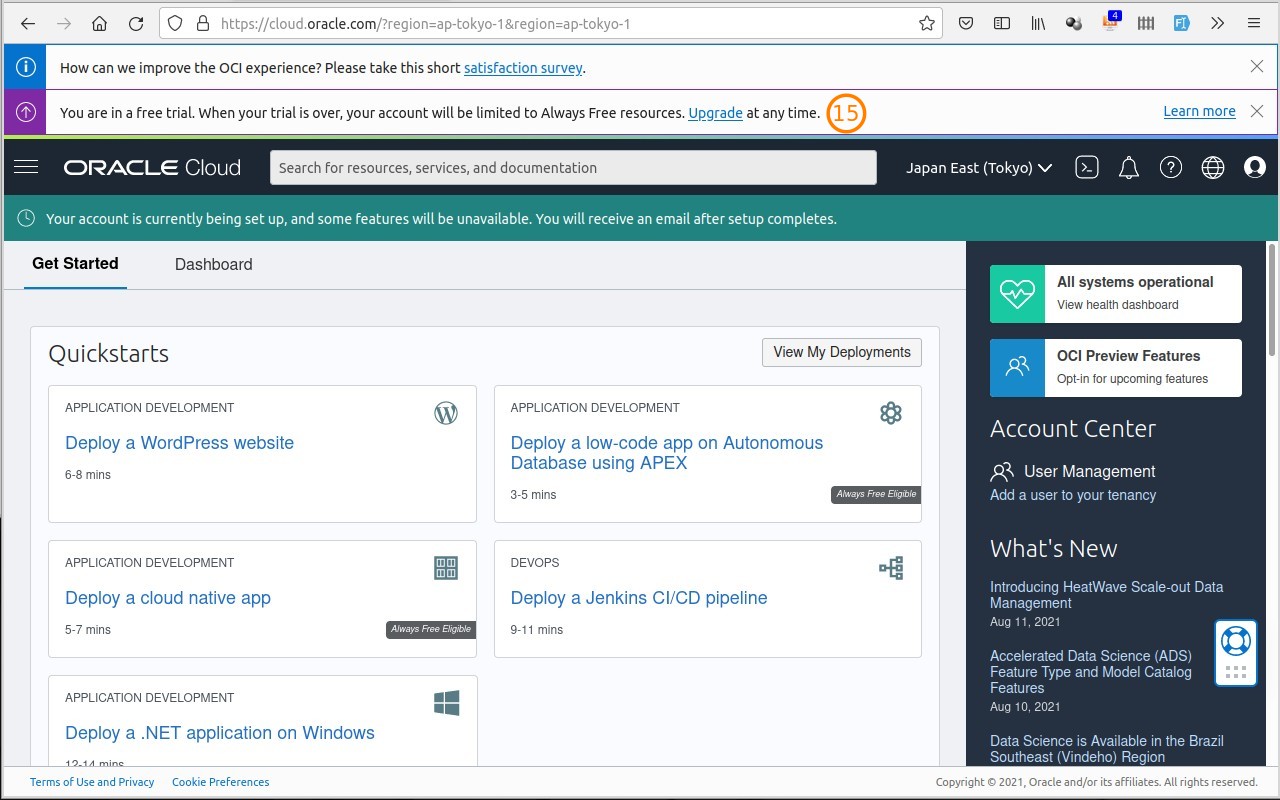The width and height of the screenshot is (1280, 800).
Task: Click Terms of Use and Privacy link
Action: coord(92,782)
